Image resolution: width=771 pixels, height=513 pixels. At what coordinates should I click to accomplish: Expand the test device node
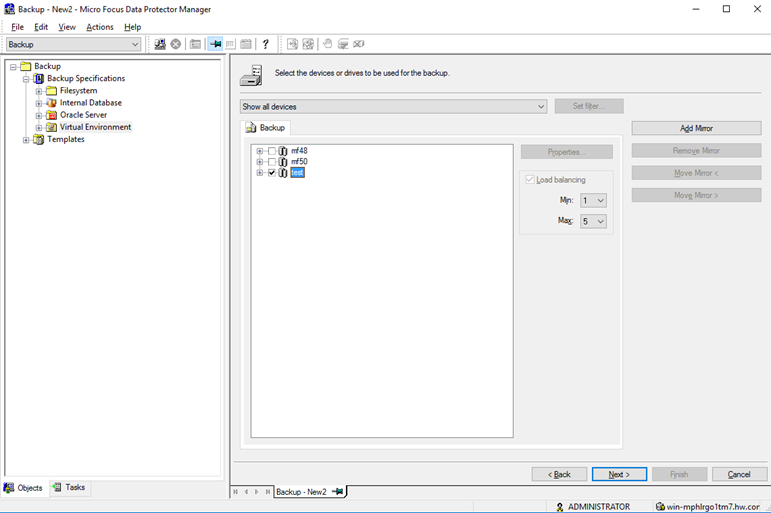coord(260,173)
